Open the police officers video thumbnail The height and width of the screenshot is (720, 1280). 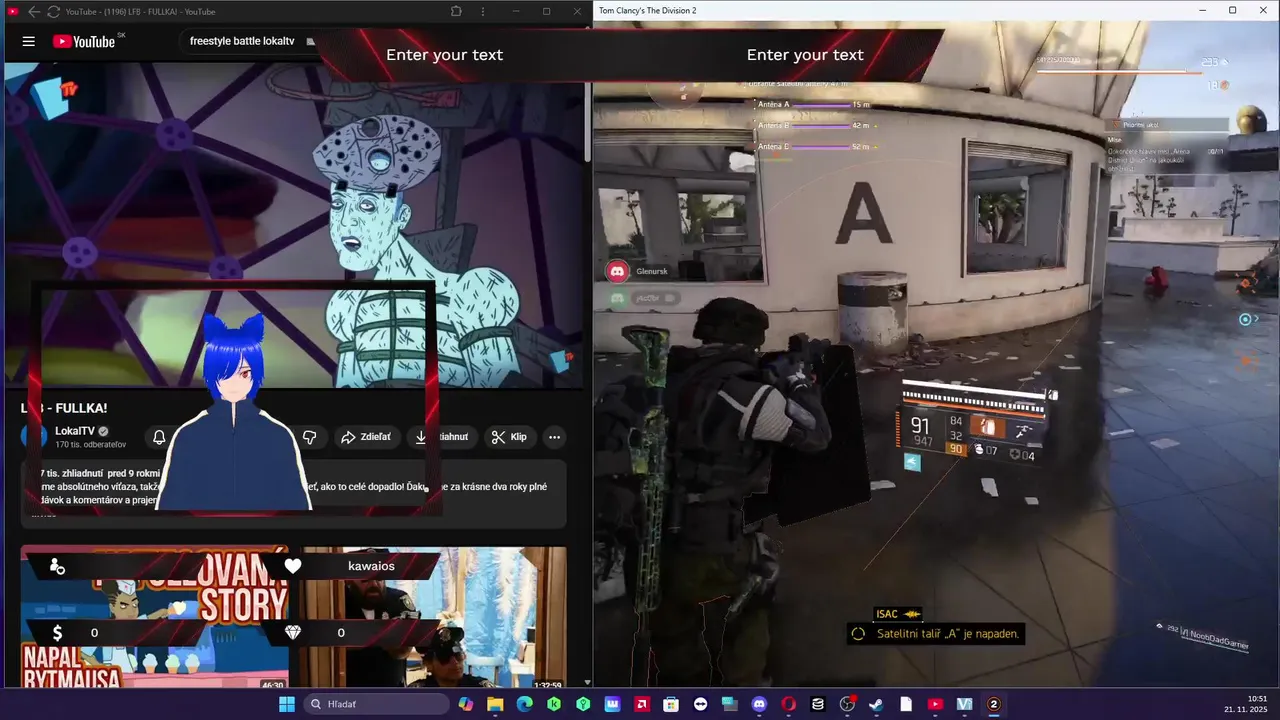(x=434, y=617)
